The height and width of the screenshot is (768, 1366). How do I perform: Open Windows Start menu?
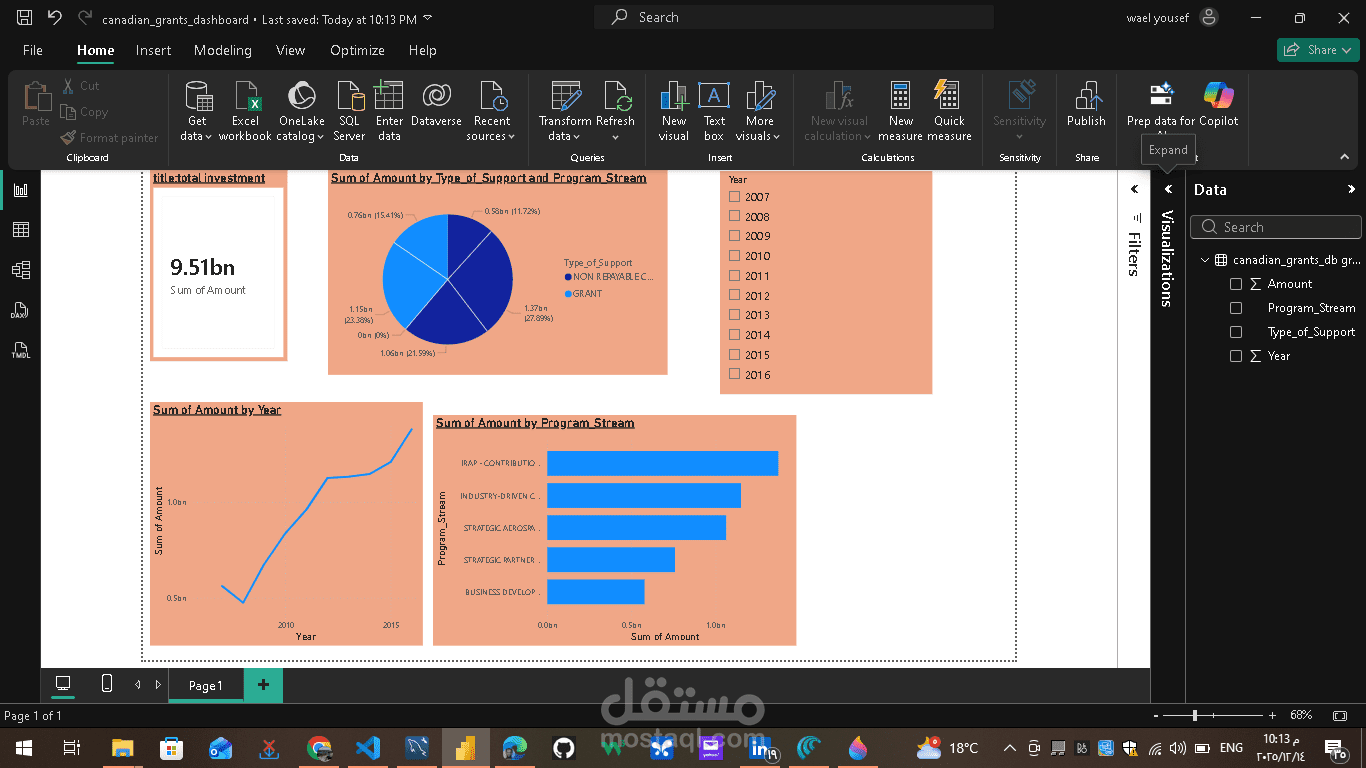(23, 747)
